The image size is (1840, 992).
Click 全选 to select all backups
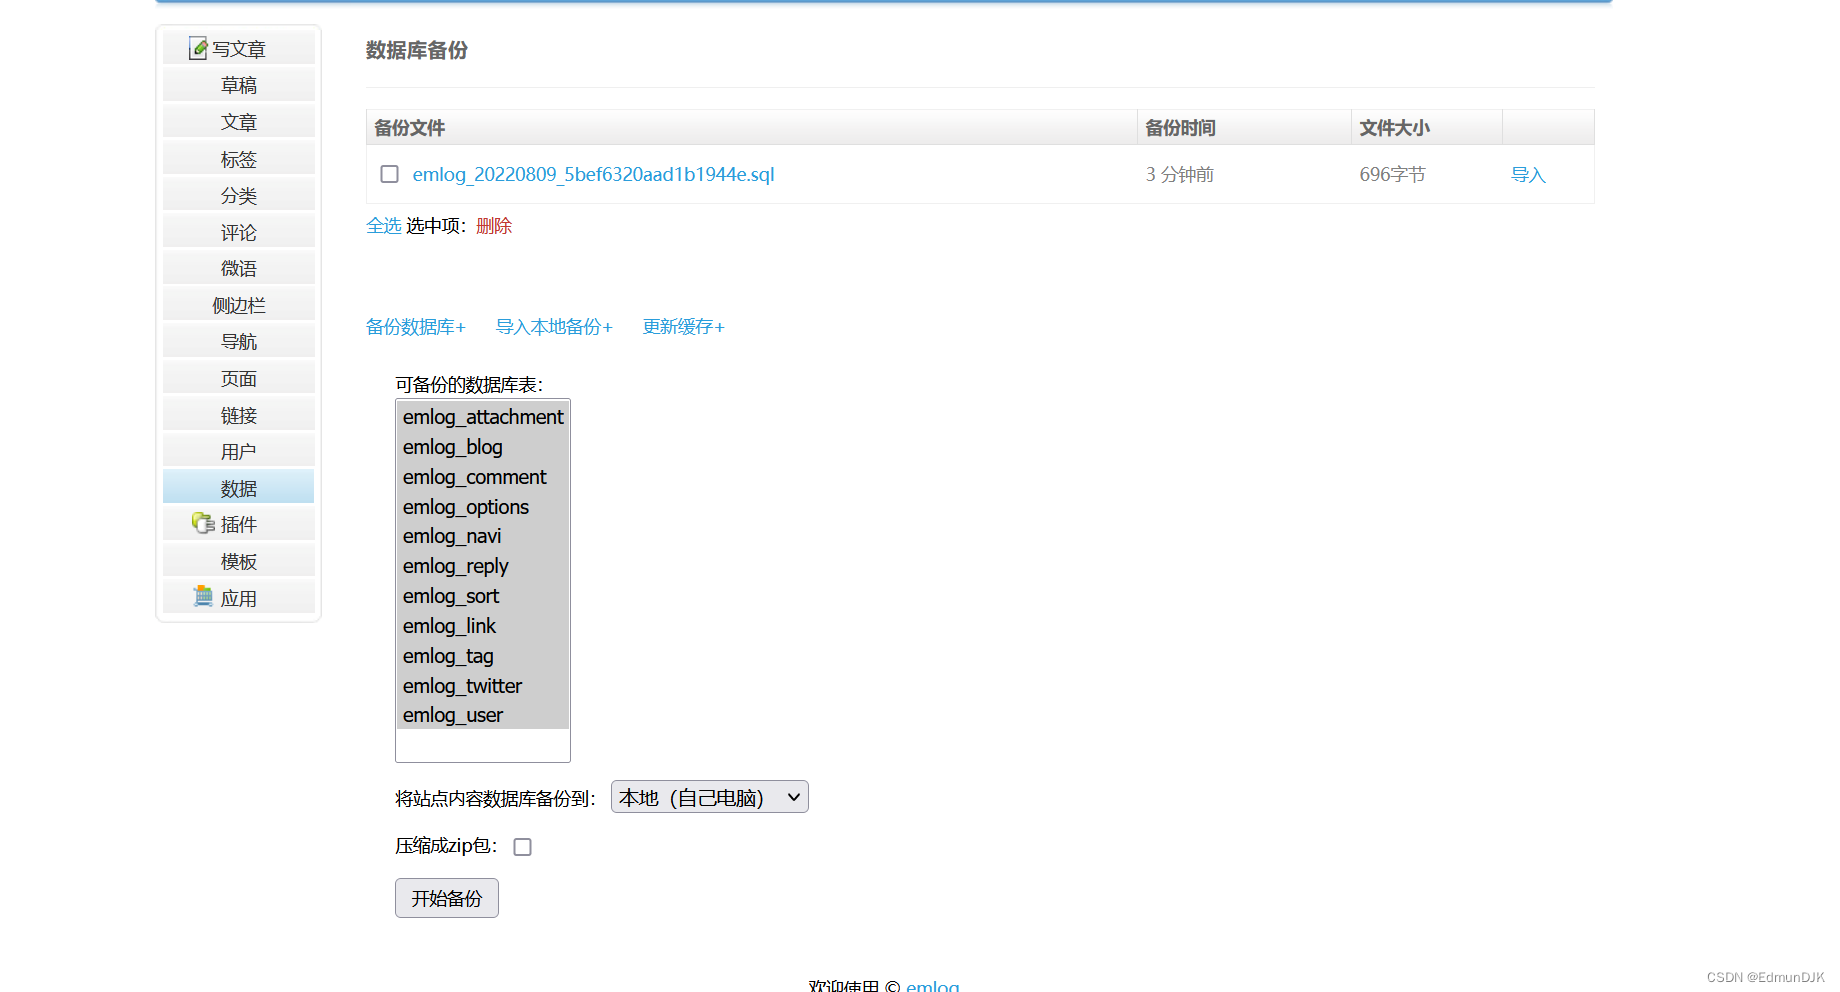pos(384,226)
